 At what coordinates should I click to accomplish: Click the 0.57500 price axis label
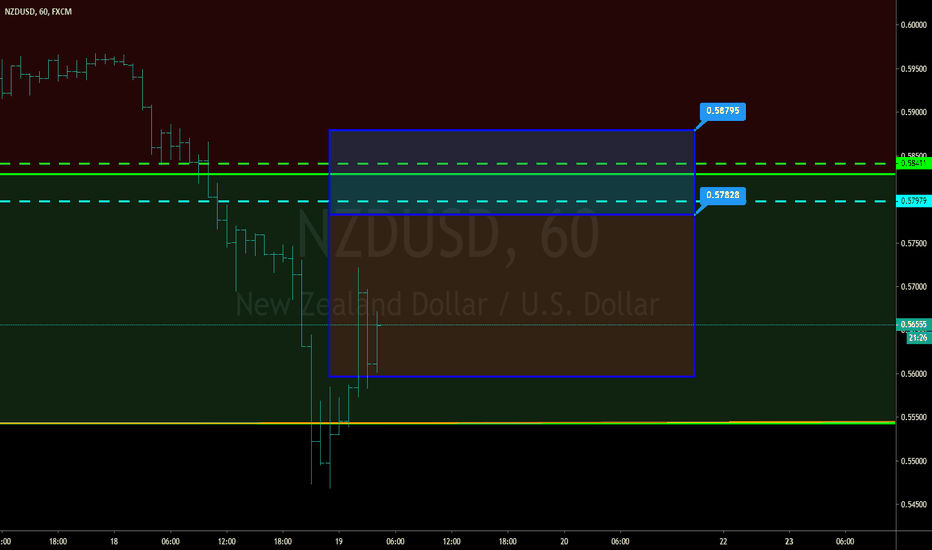(x=914, y=243)
